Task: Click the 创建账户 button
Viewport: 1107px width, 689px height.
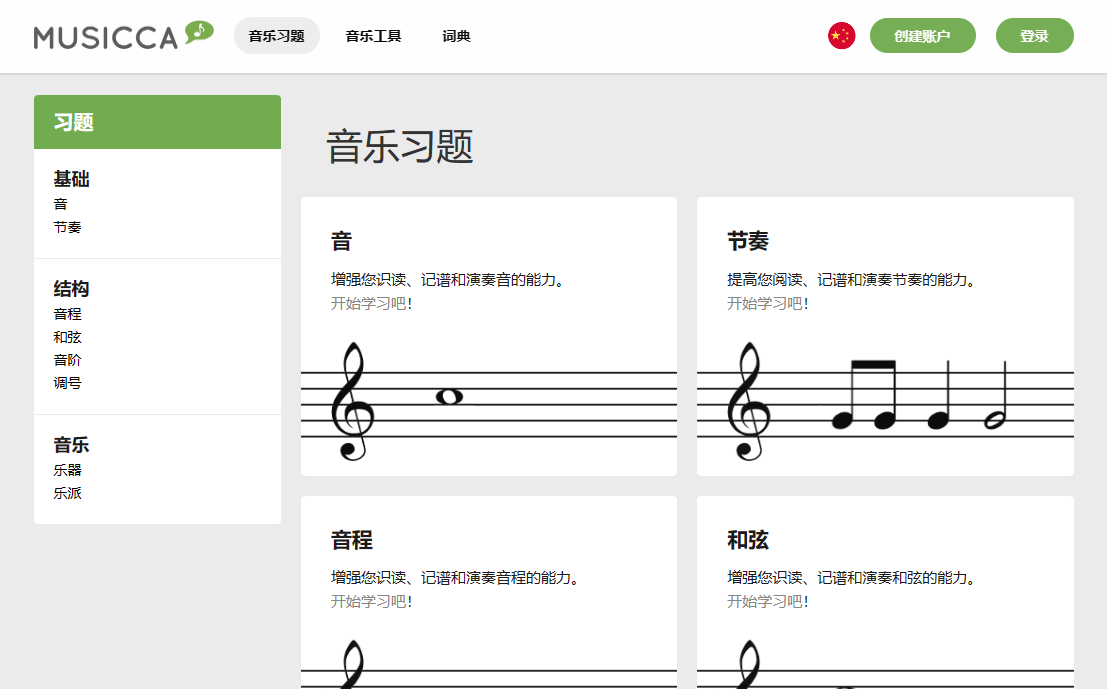Action: click(x=922, y=35)
